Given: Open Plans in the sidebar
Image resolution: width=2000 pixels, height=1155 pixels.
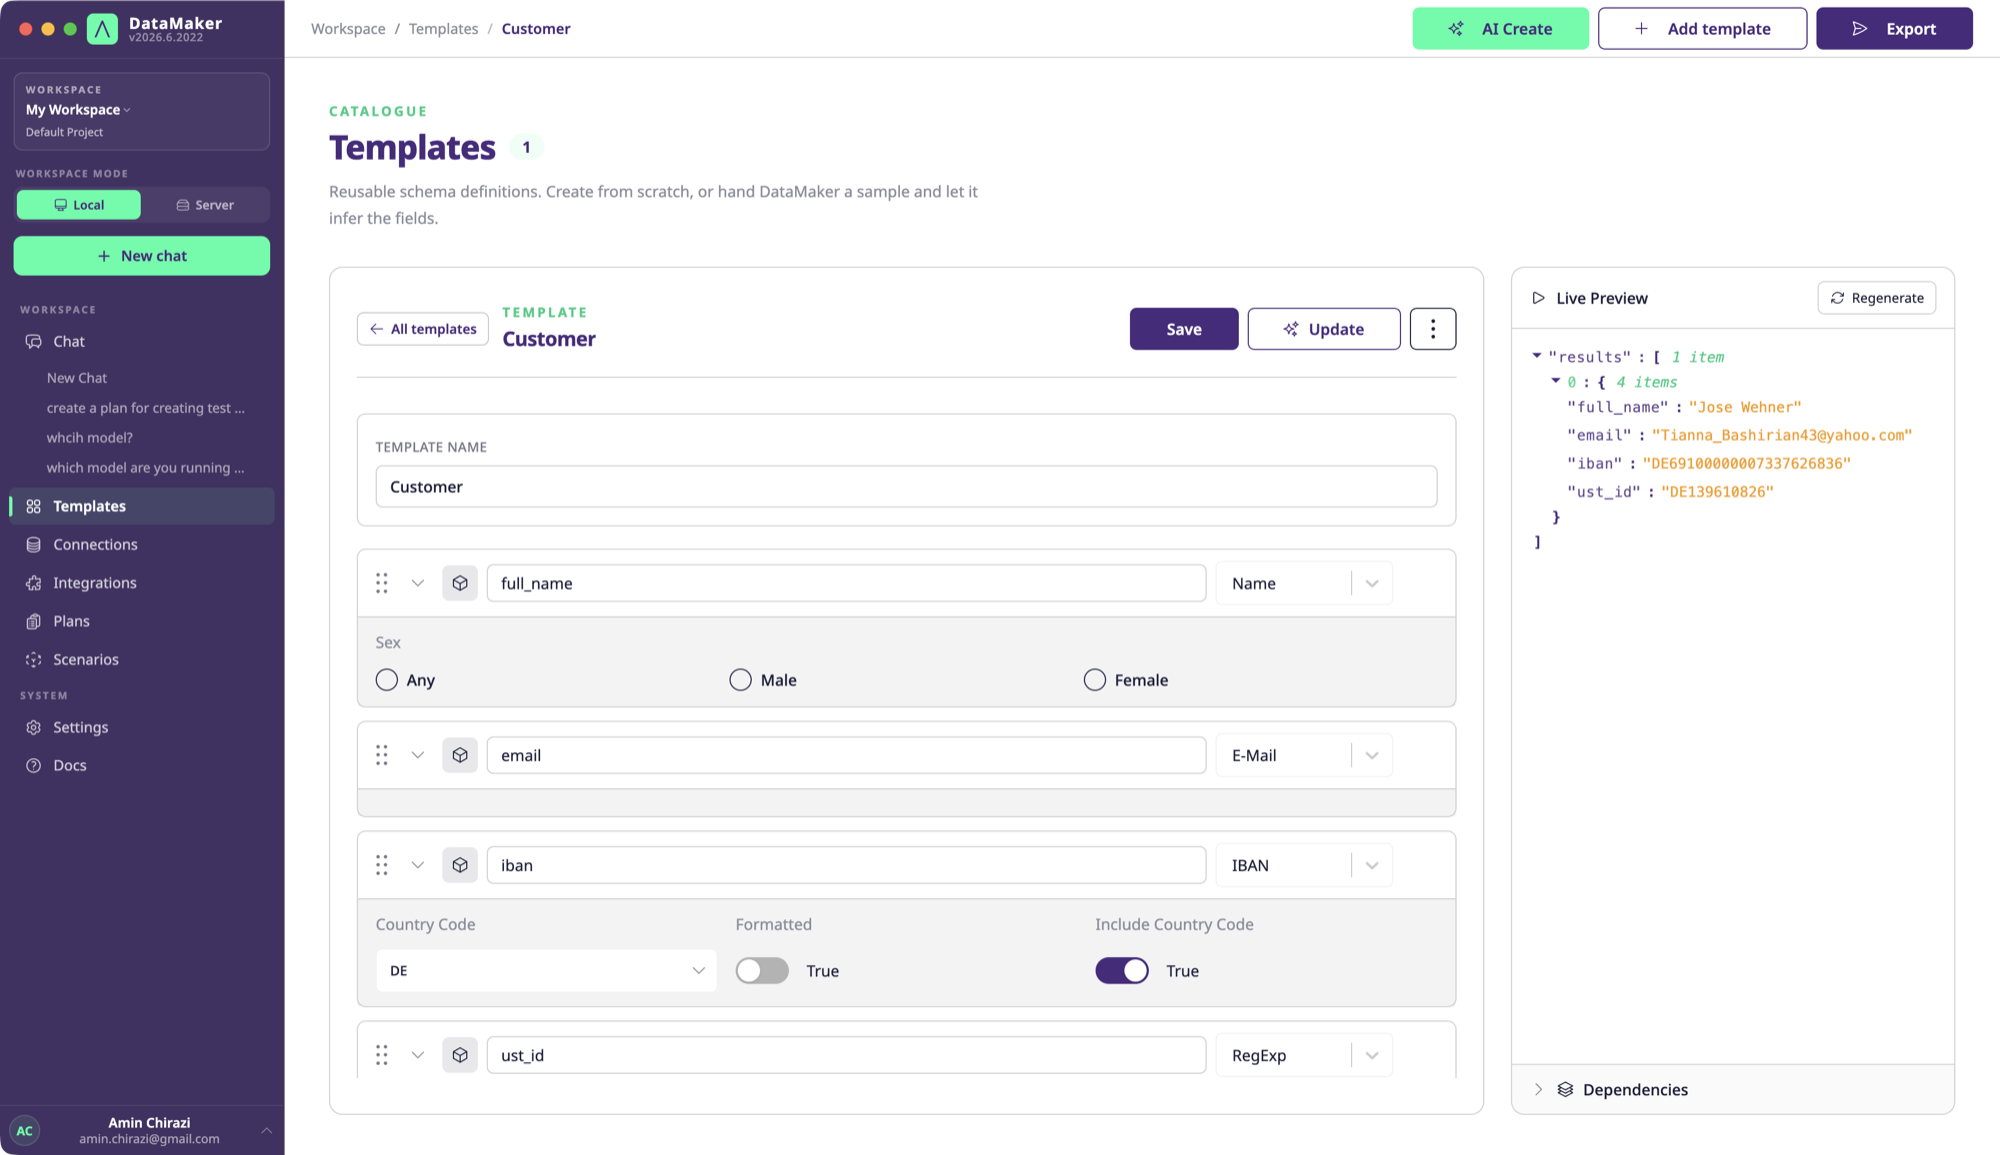Looking at the screenshot, I should (142, 621).
